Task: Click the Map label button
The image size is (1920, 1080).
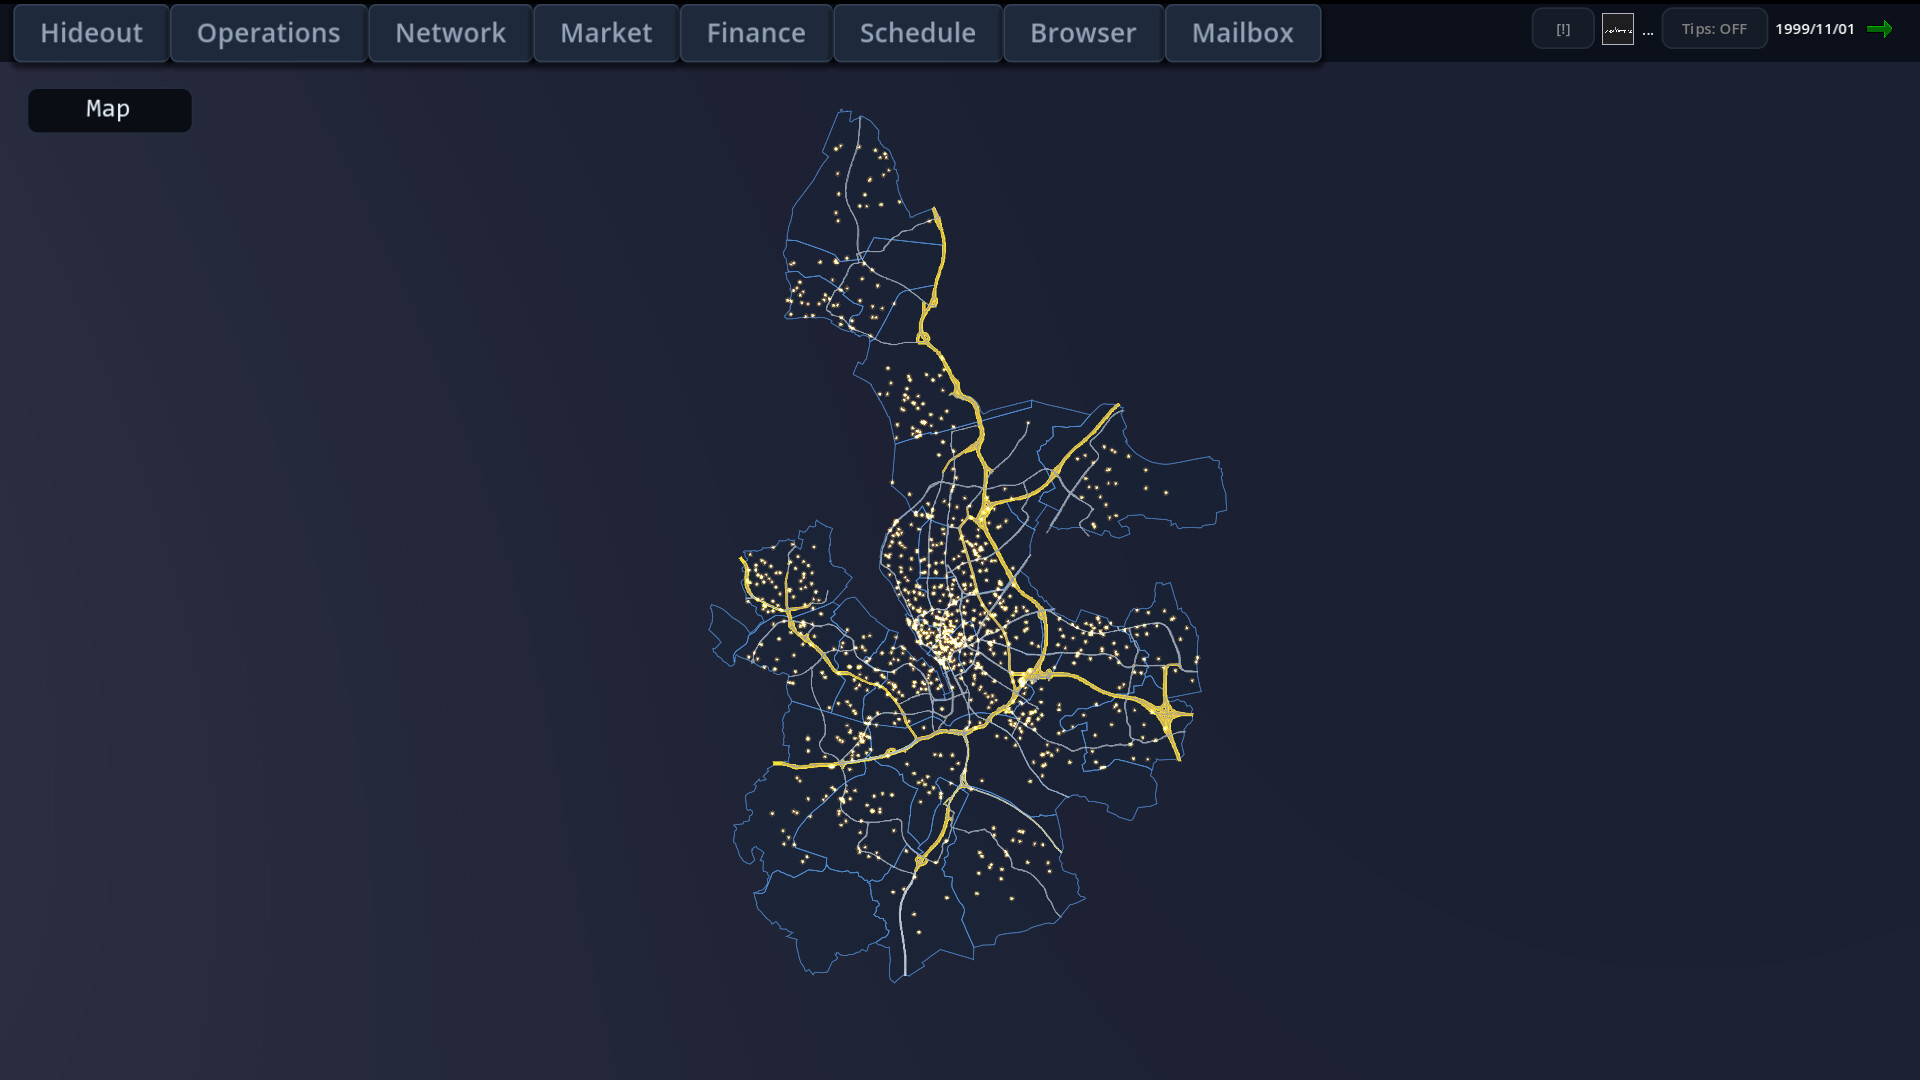Action: [x=109, y=110]
